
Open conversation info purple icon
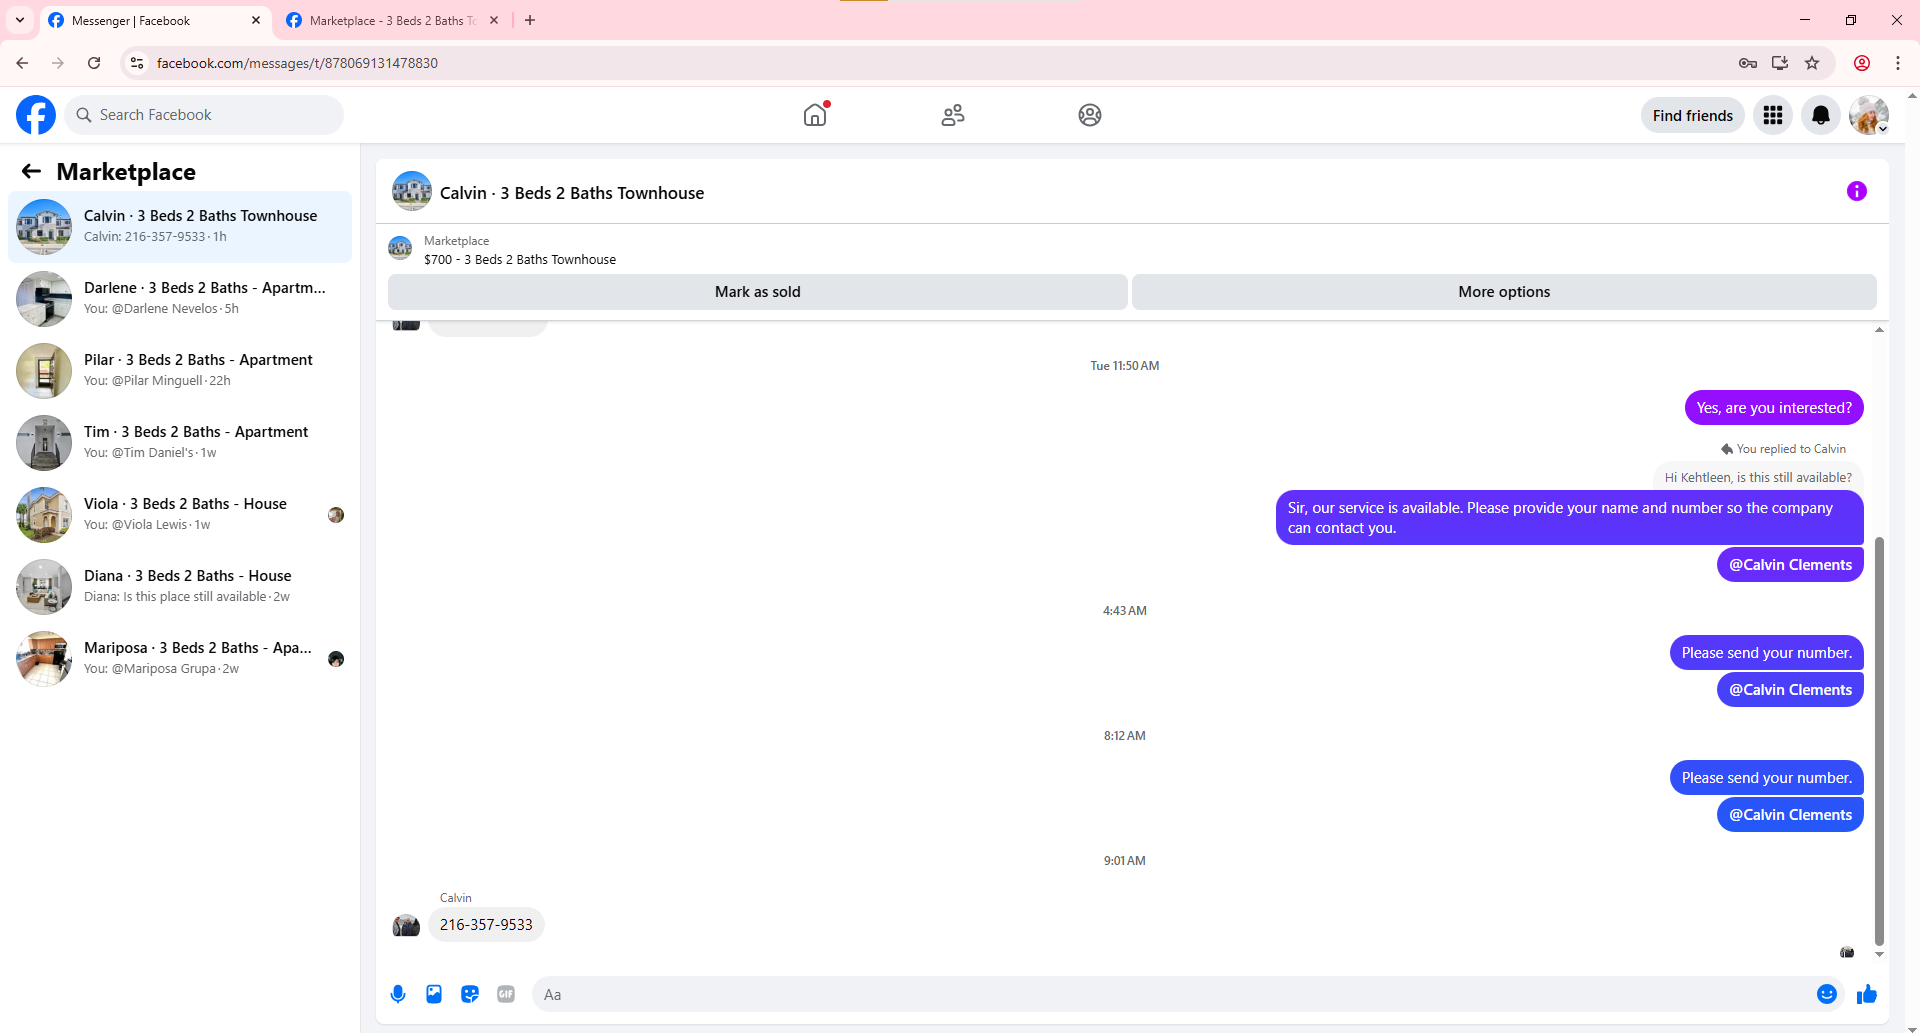[x=1857, y=191]
